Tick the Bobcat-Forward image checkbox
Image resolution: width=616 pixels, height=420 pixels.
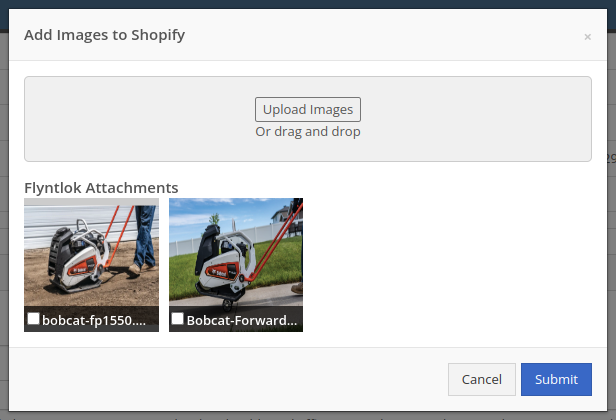[178, 318]
